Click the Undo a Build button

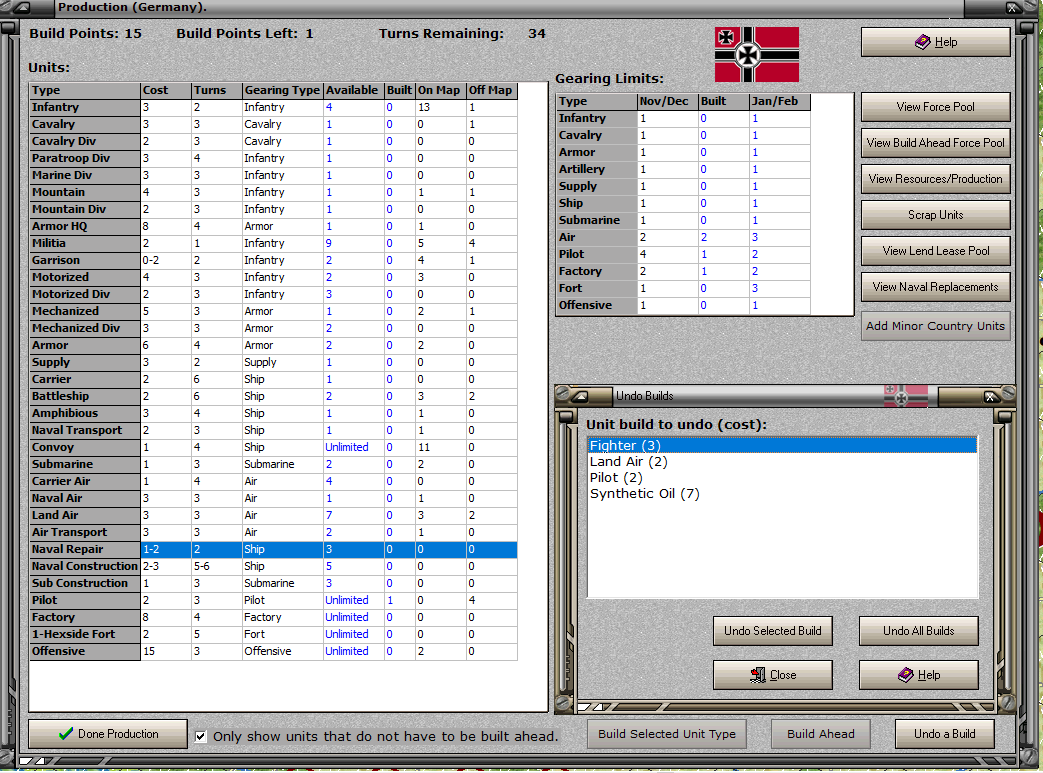click(945, 734)
